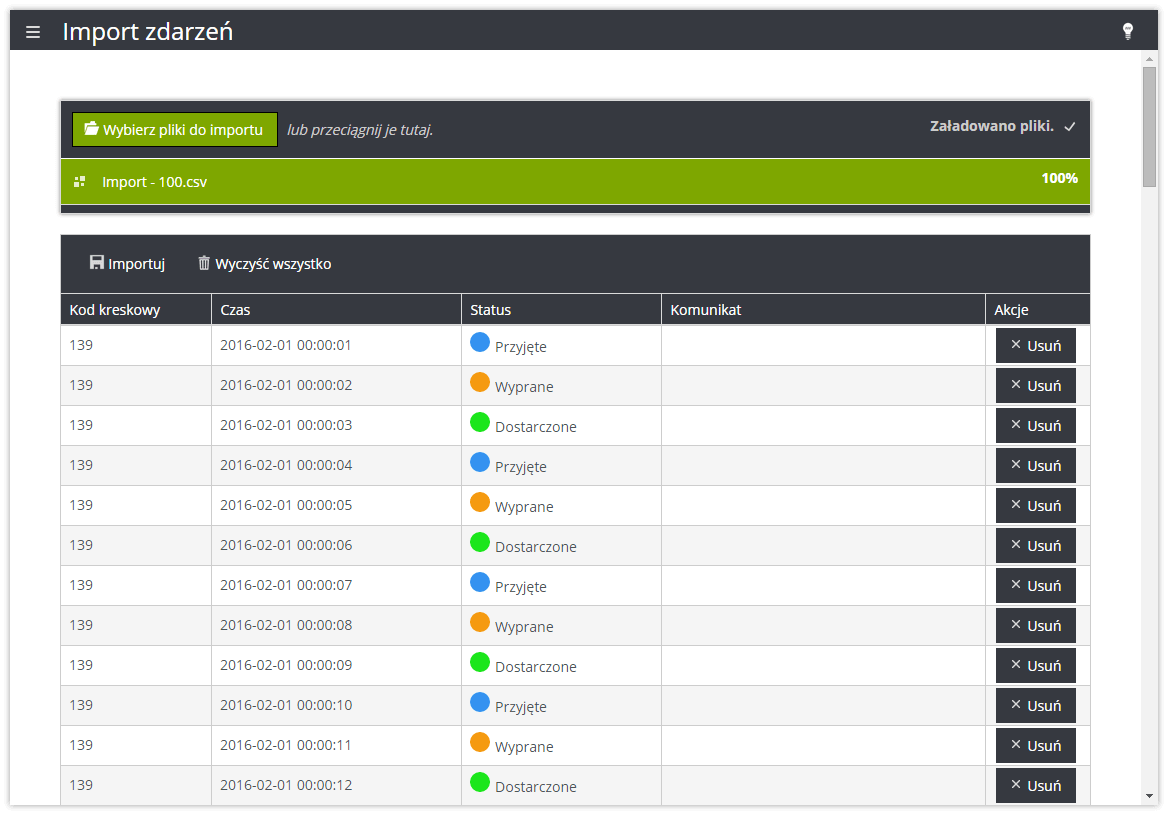1168x815 pixels.
Task: Click the Import - 100.csv file icon
Action: pyautogui.click(x=80, y=182)
